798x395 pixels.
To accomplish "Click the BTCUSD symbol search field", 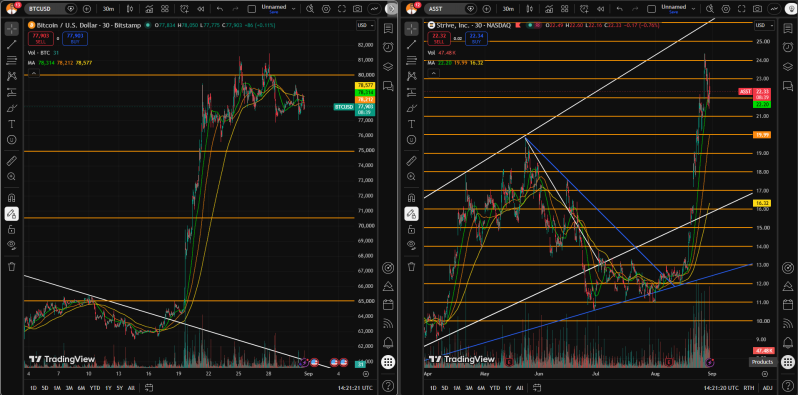I will point(46,9).
